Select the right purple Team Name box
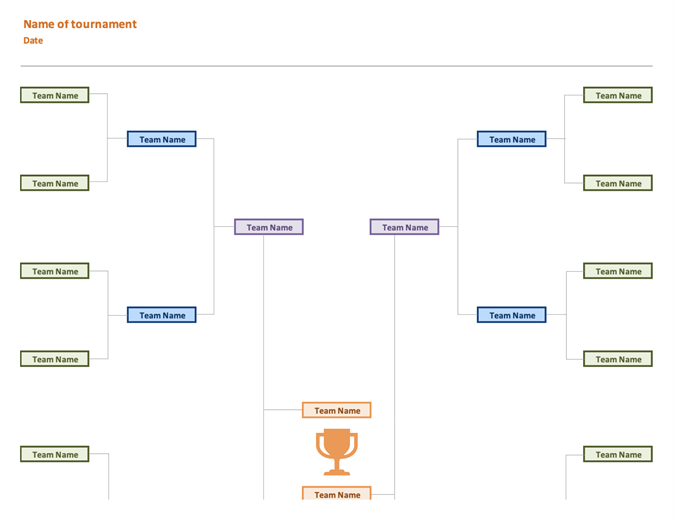This screenshot has height=520, width=675. pos(404,227)
